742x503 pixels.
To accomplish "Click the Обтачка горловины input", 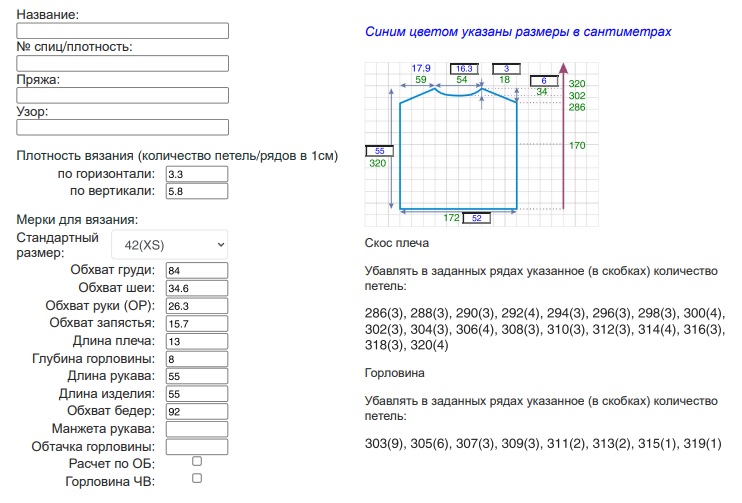I will 196,447.
